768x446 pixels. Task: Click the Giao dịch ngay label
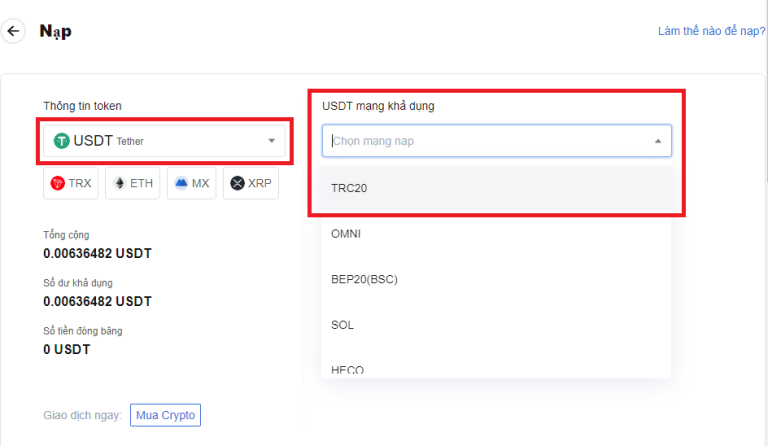[82, 415]
